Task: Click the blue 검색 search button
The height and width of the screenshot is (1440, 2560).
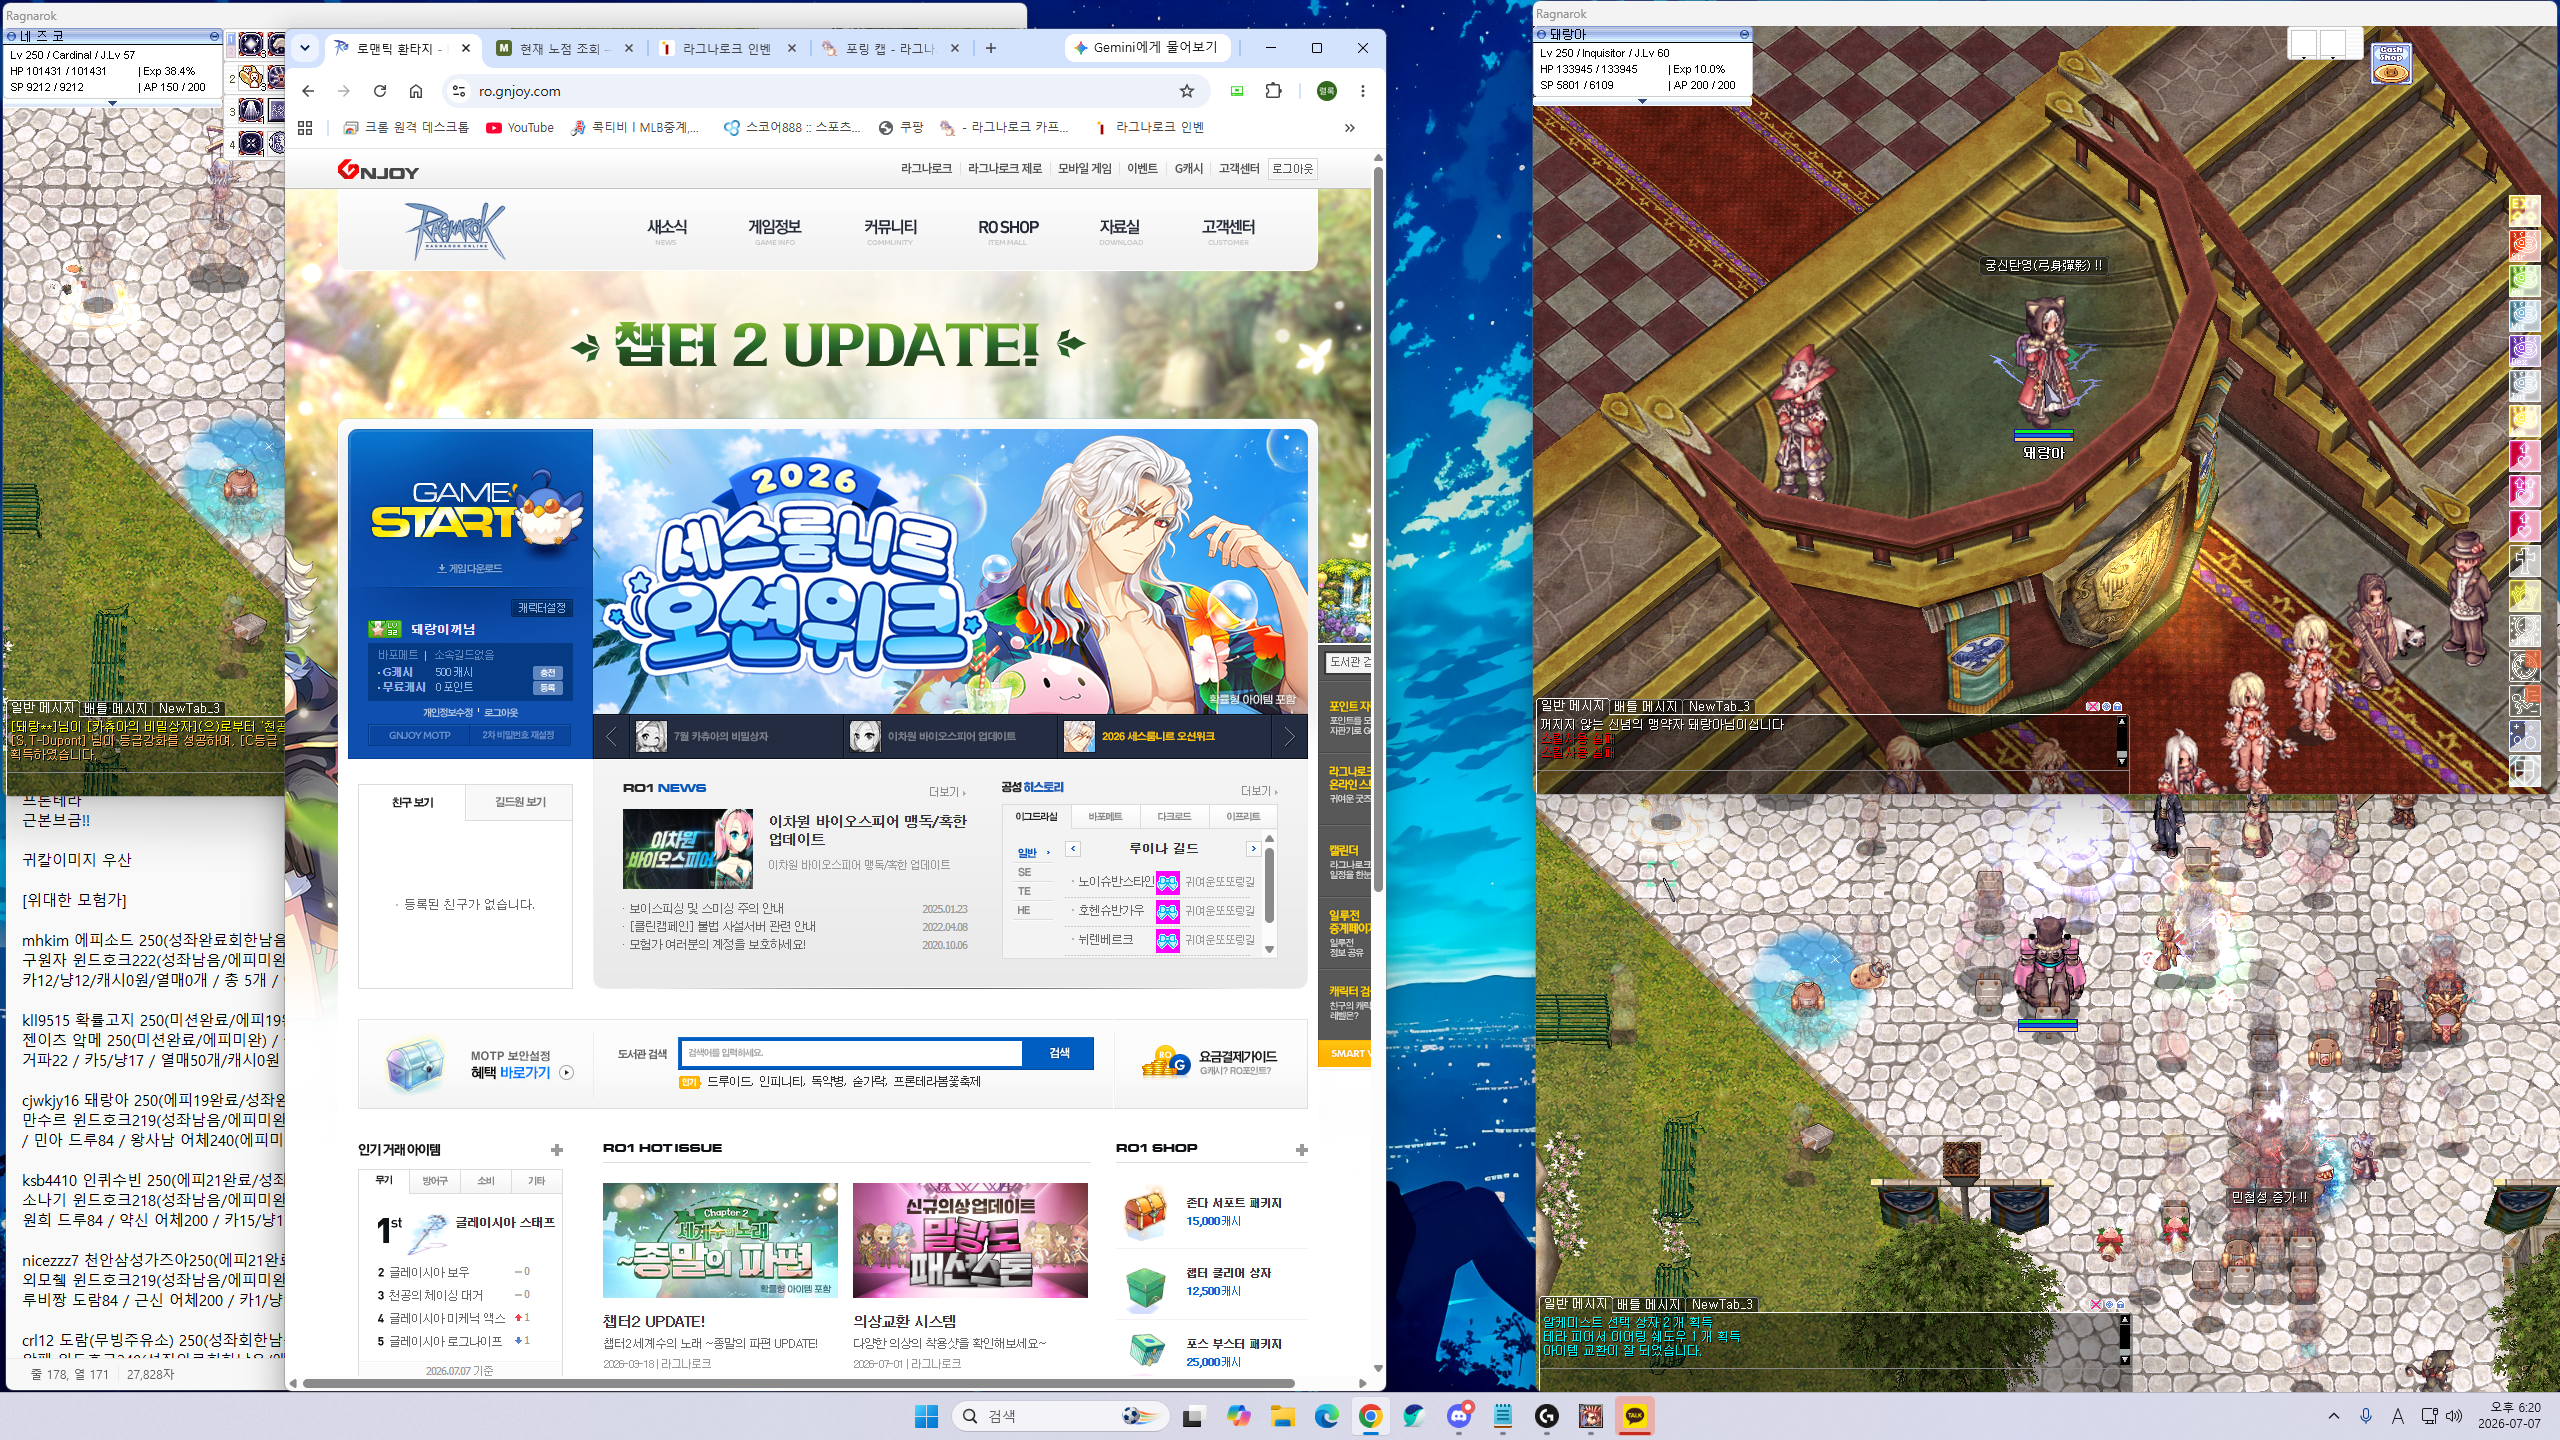Action: click(1059, 1053)
